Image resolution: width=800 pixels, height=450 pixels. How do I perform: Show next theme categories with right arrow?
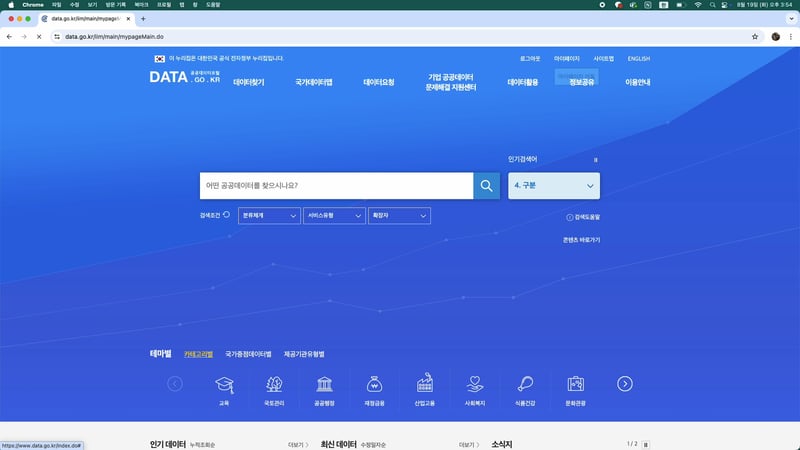625,384
